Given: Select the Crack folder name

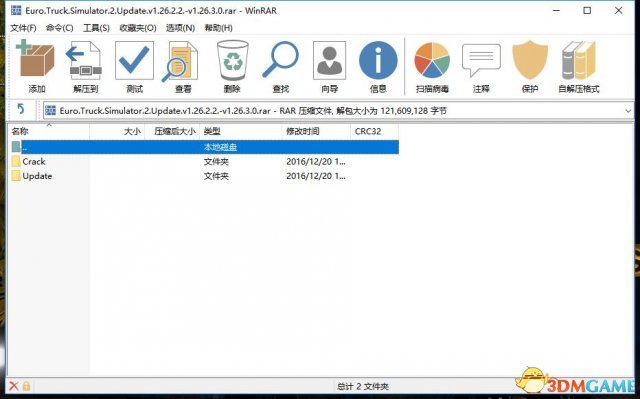Looking at the screenshot, I should tap(34, 162).
